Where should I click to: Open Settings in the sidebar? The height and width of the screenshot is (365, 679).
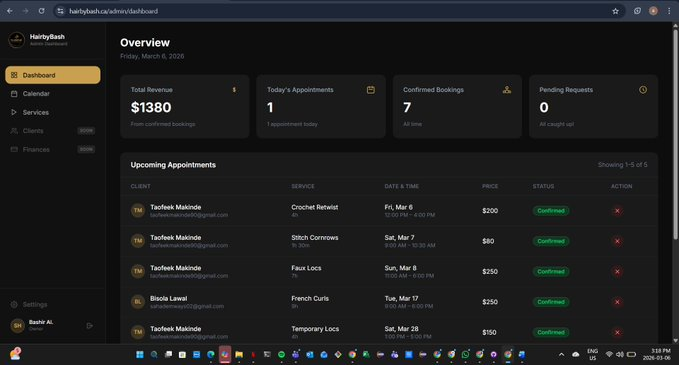pos(29,304)
